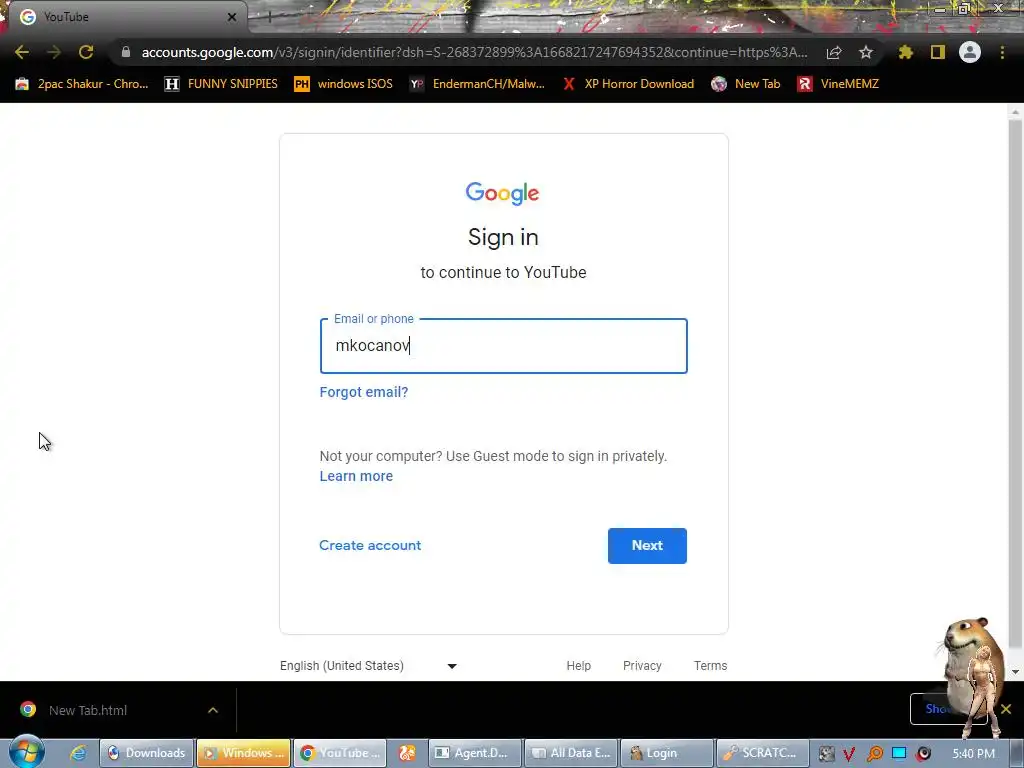The width and height of the screenshot is (1024, 768).
Task: Open the EndermanCH/Malw... bookmark
Action: 477,84
